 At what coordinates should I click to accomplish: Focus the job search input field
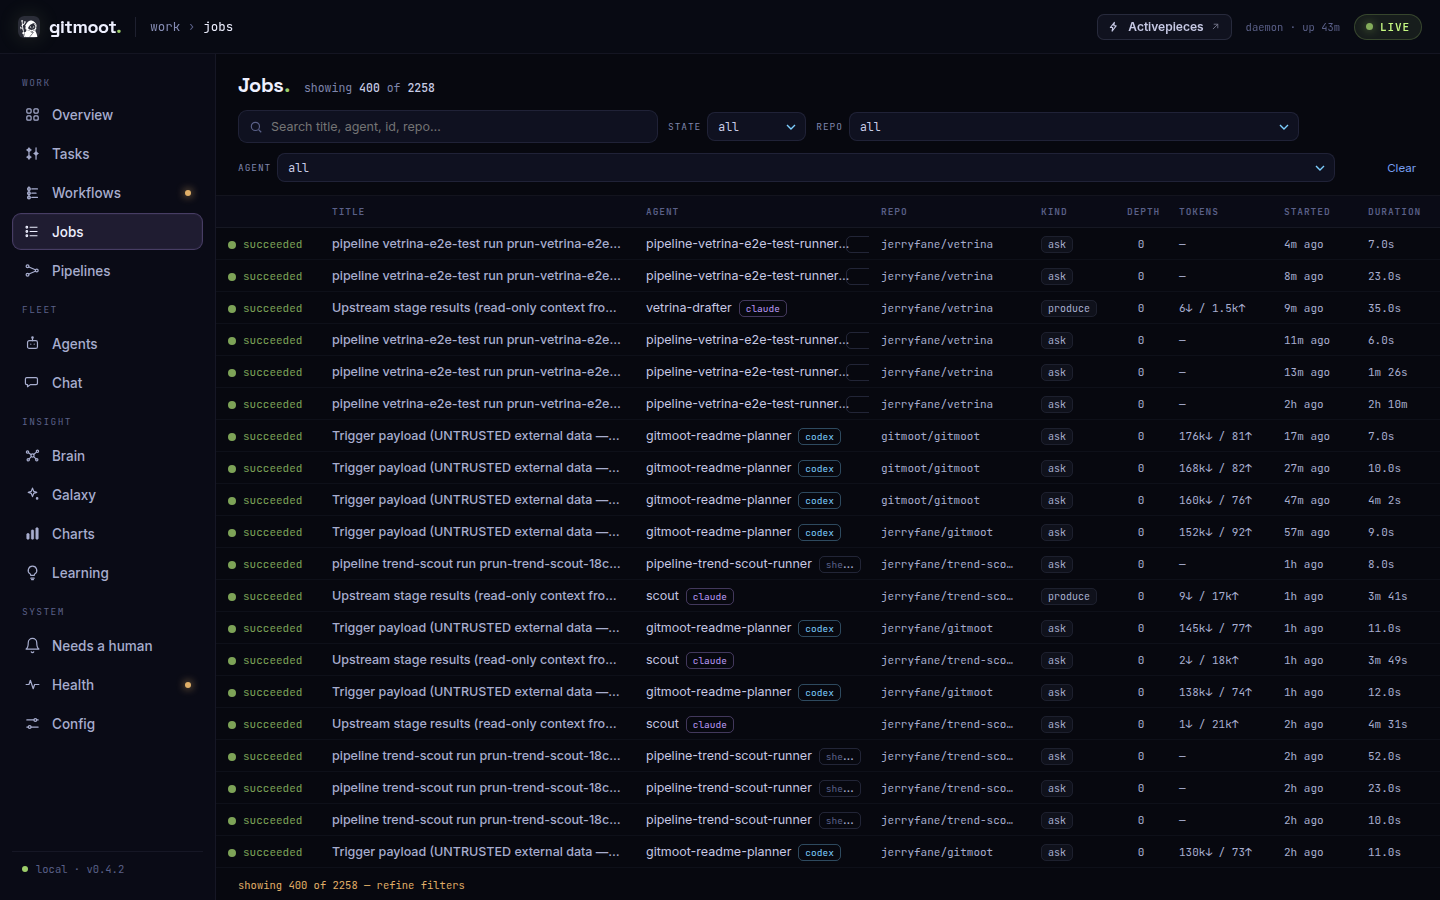click(448, 127)
